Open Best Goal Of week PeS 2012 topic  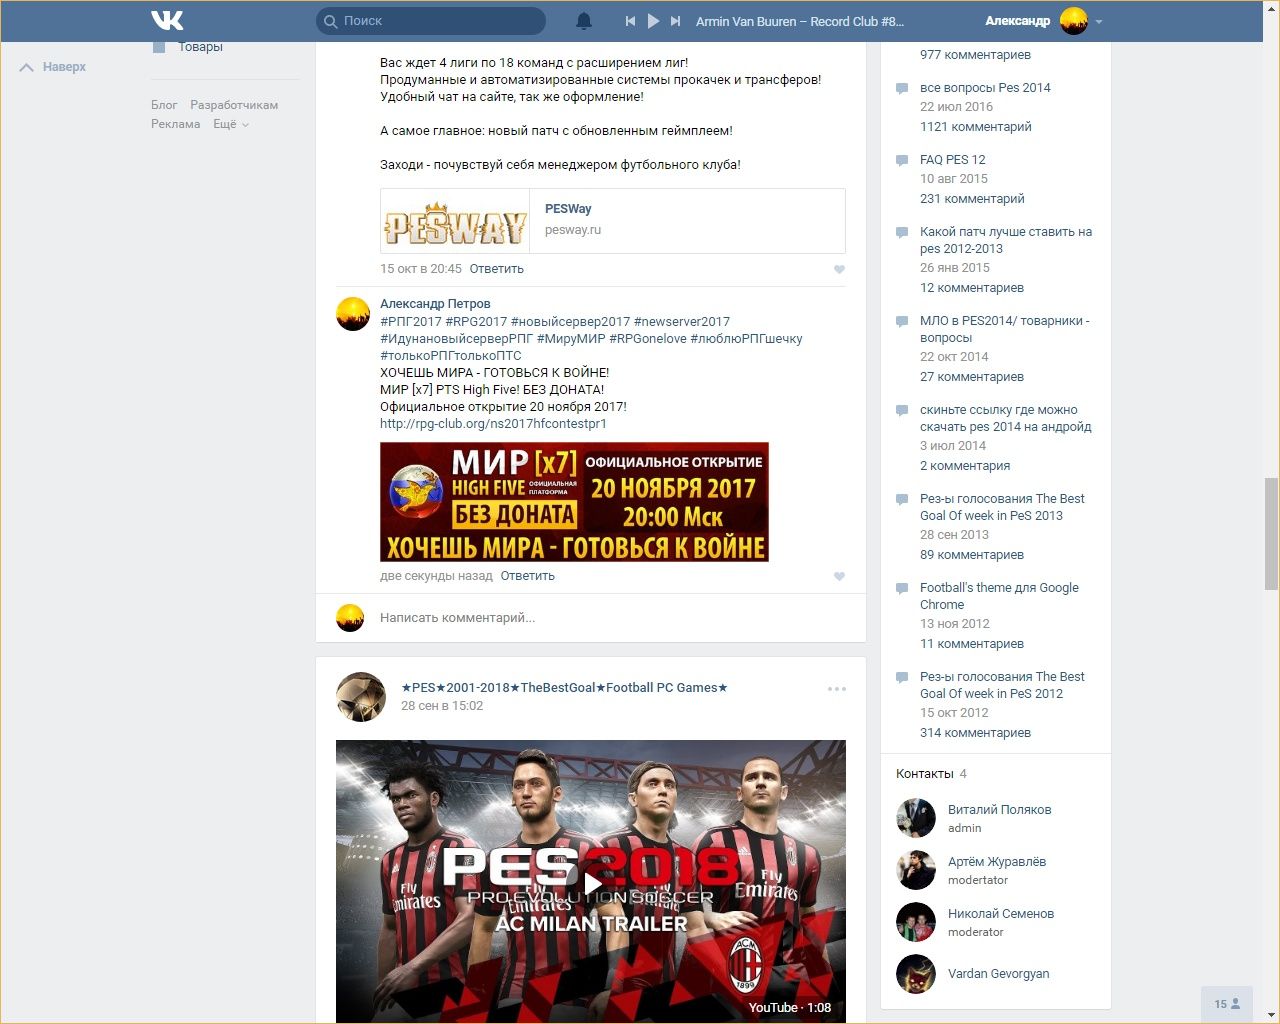point(1002,685)
